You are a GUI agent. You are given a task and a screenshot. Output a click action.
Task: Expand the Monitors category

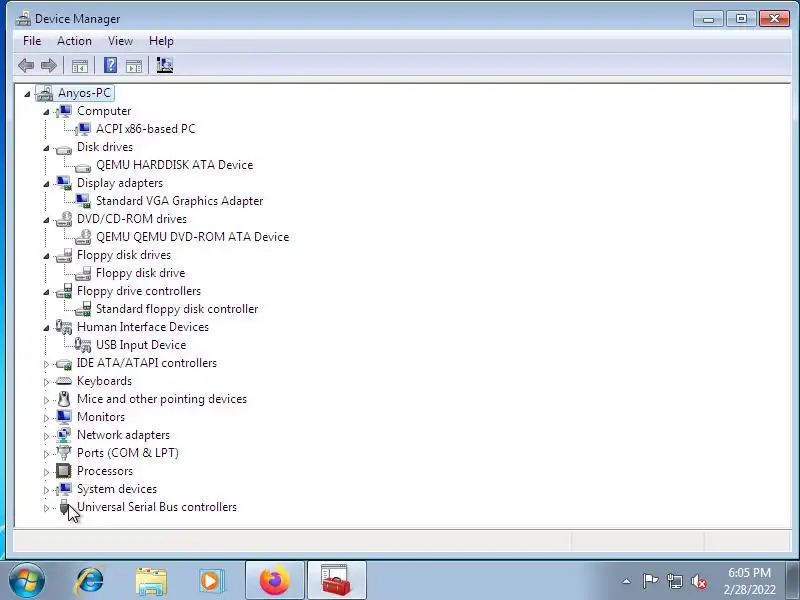pos(46,418)
